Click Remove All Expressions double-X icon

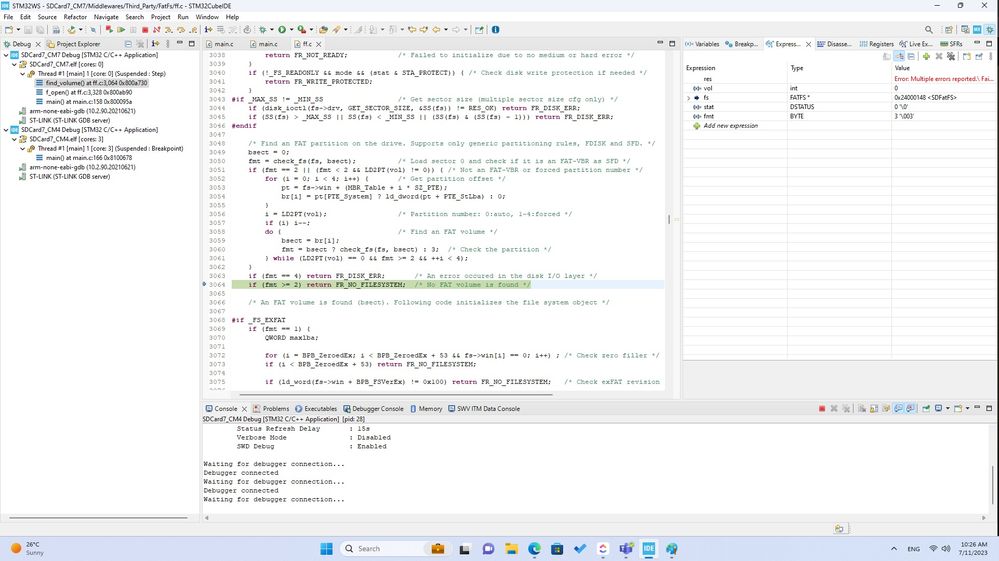click(951, 57)
